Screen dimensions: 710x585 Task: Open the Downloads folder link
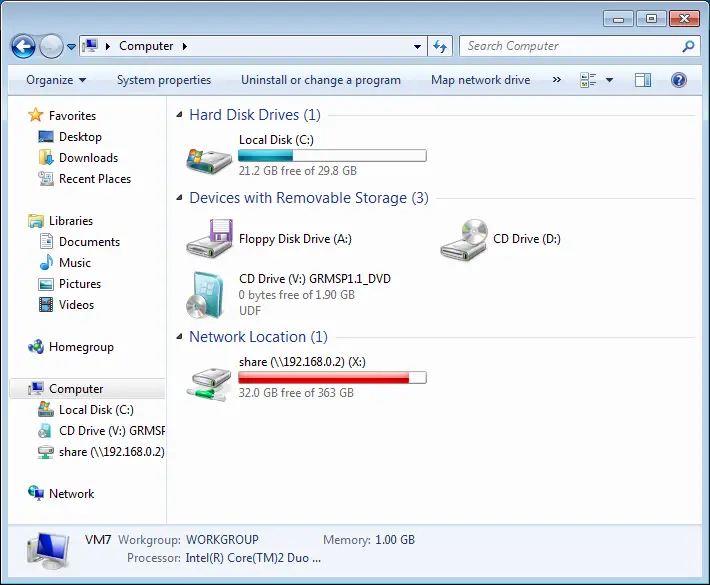[88, 158]
